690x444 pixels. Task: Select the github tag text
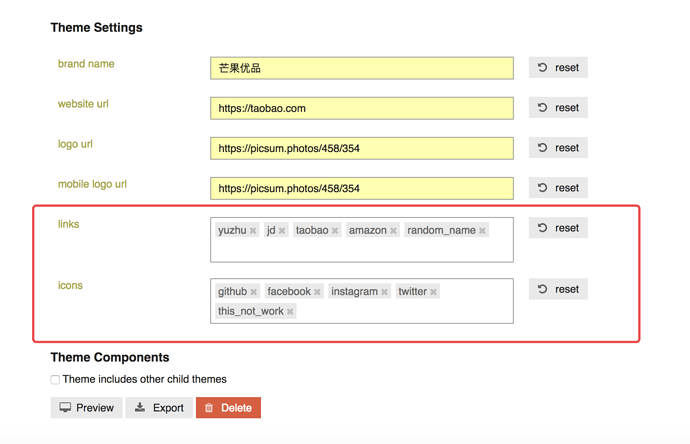point(232,291)
